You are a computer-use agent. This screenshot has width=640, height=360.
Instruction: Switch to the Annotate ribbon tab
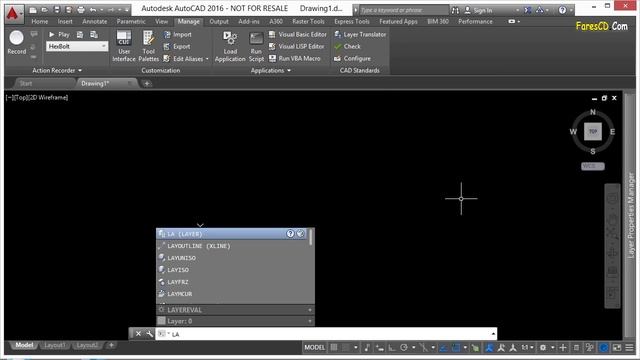point(95,21)
